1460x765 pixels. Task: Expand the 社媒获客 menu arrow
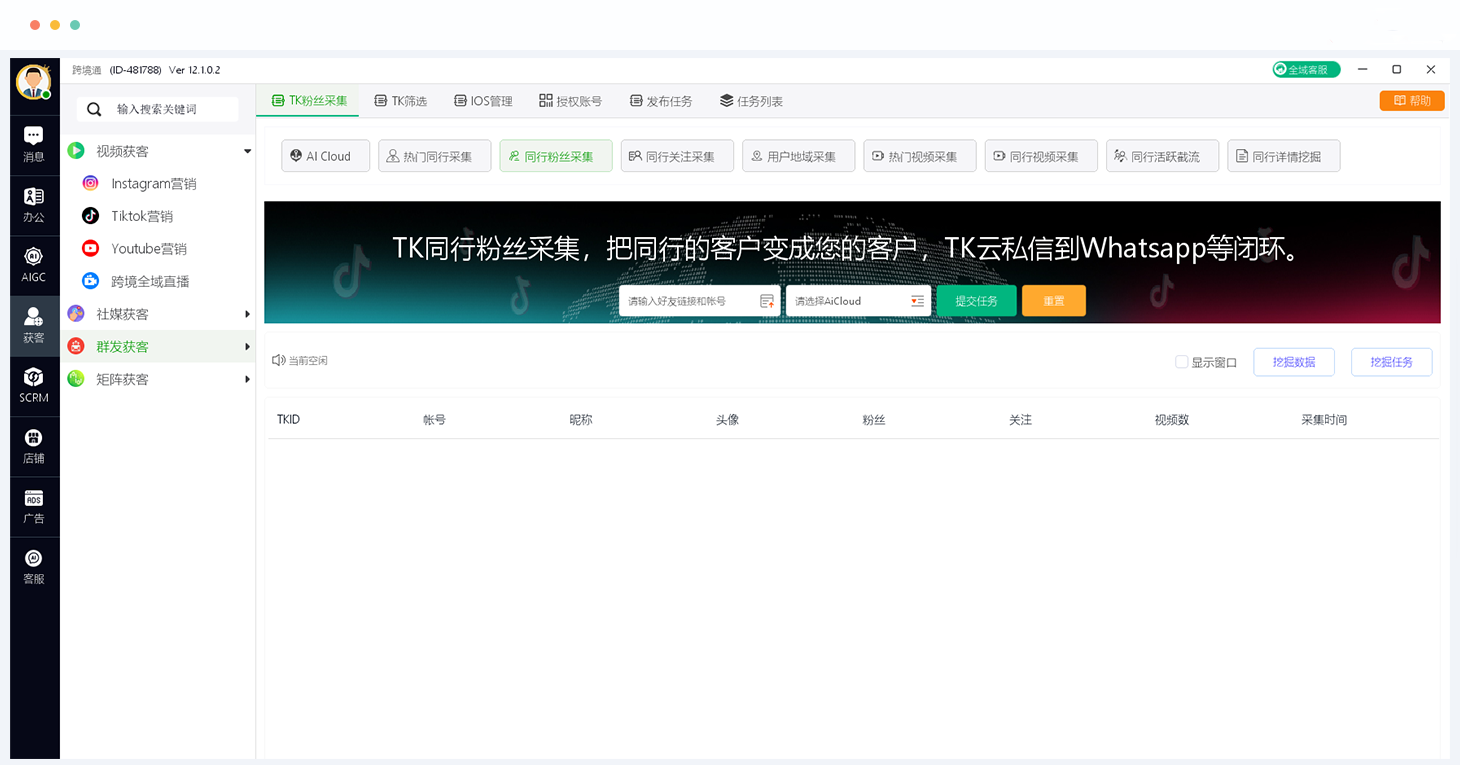[x=247, y=314]
